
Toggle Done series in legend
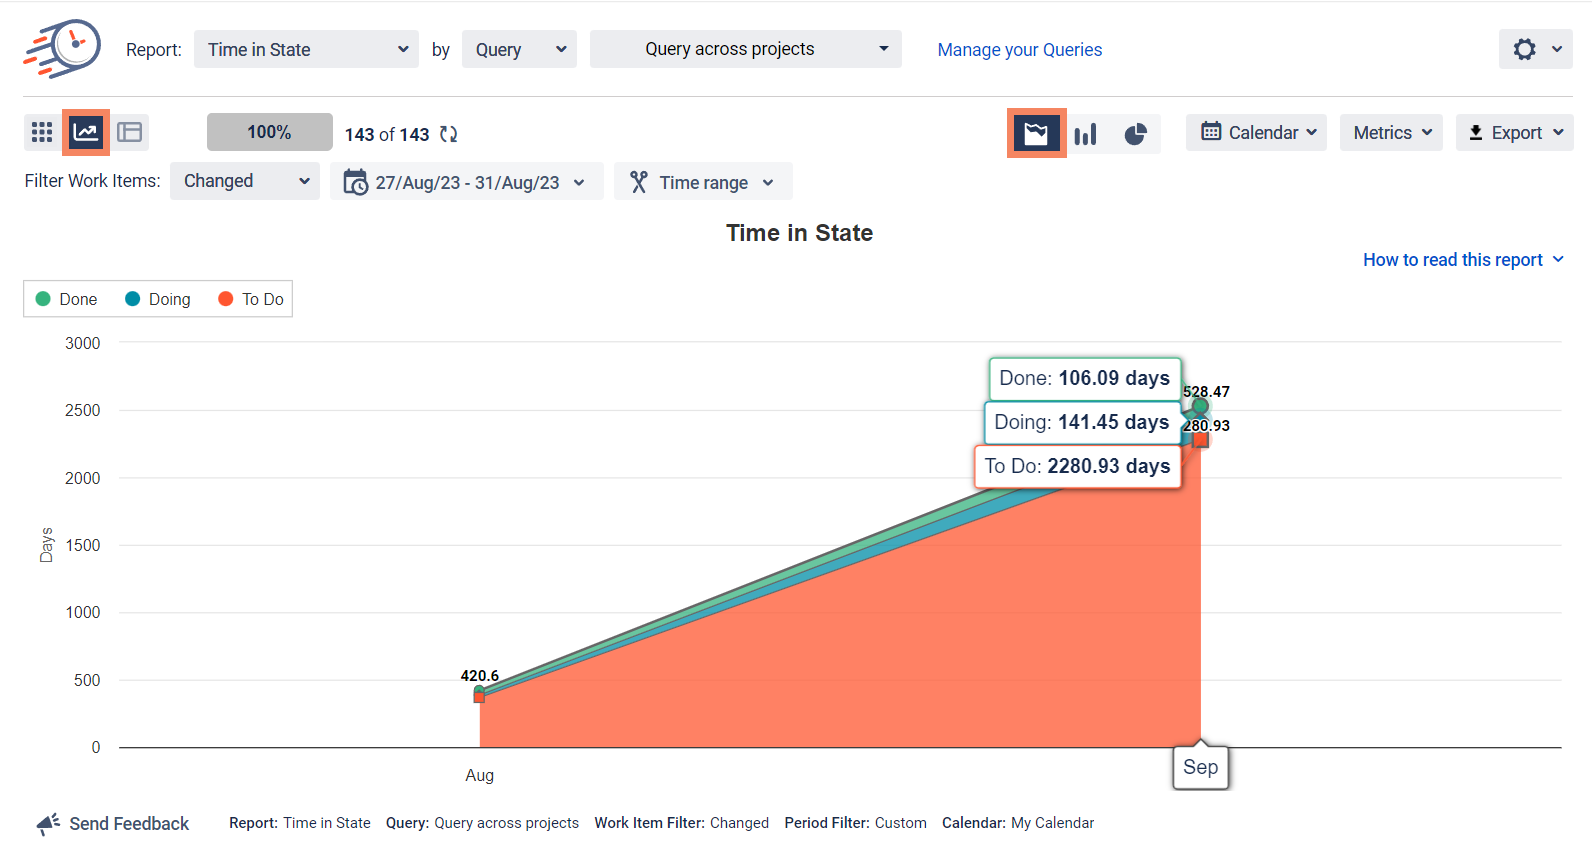point(67,299)
